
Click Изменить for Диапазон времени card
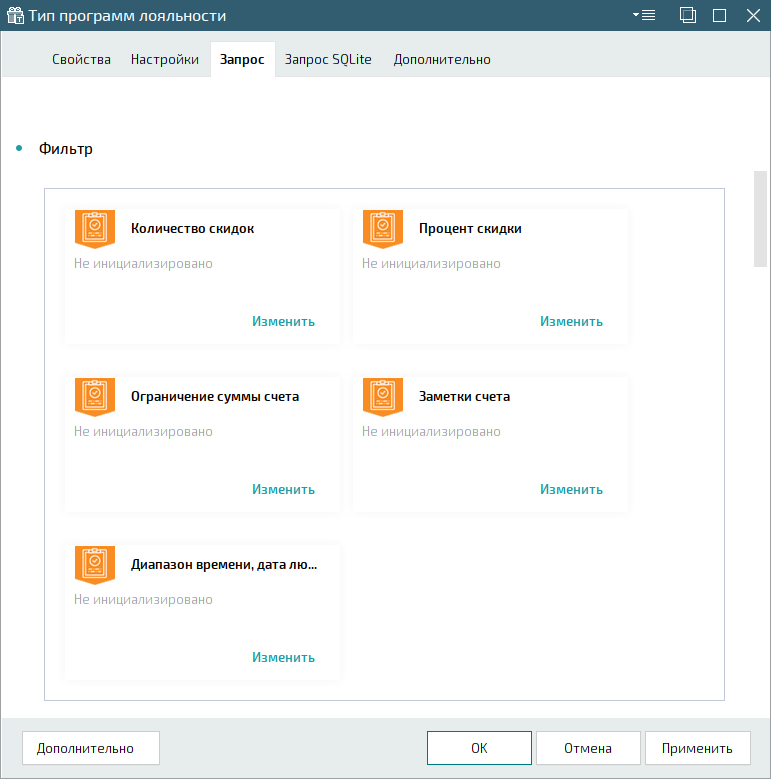coord(283,657)
